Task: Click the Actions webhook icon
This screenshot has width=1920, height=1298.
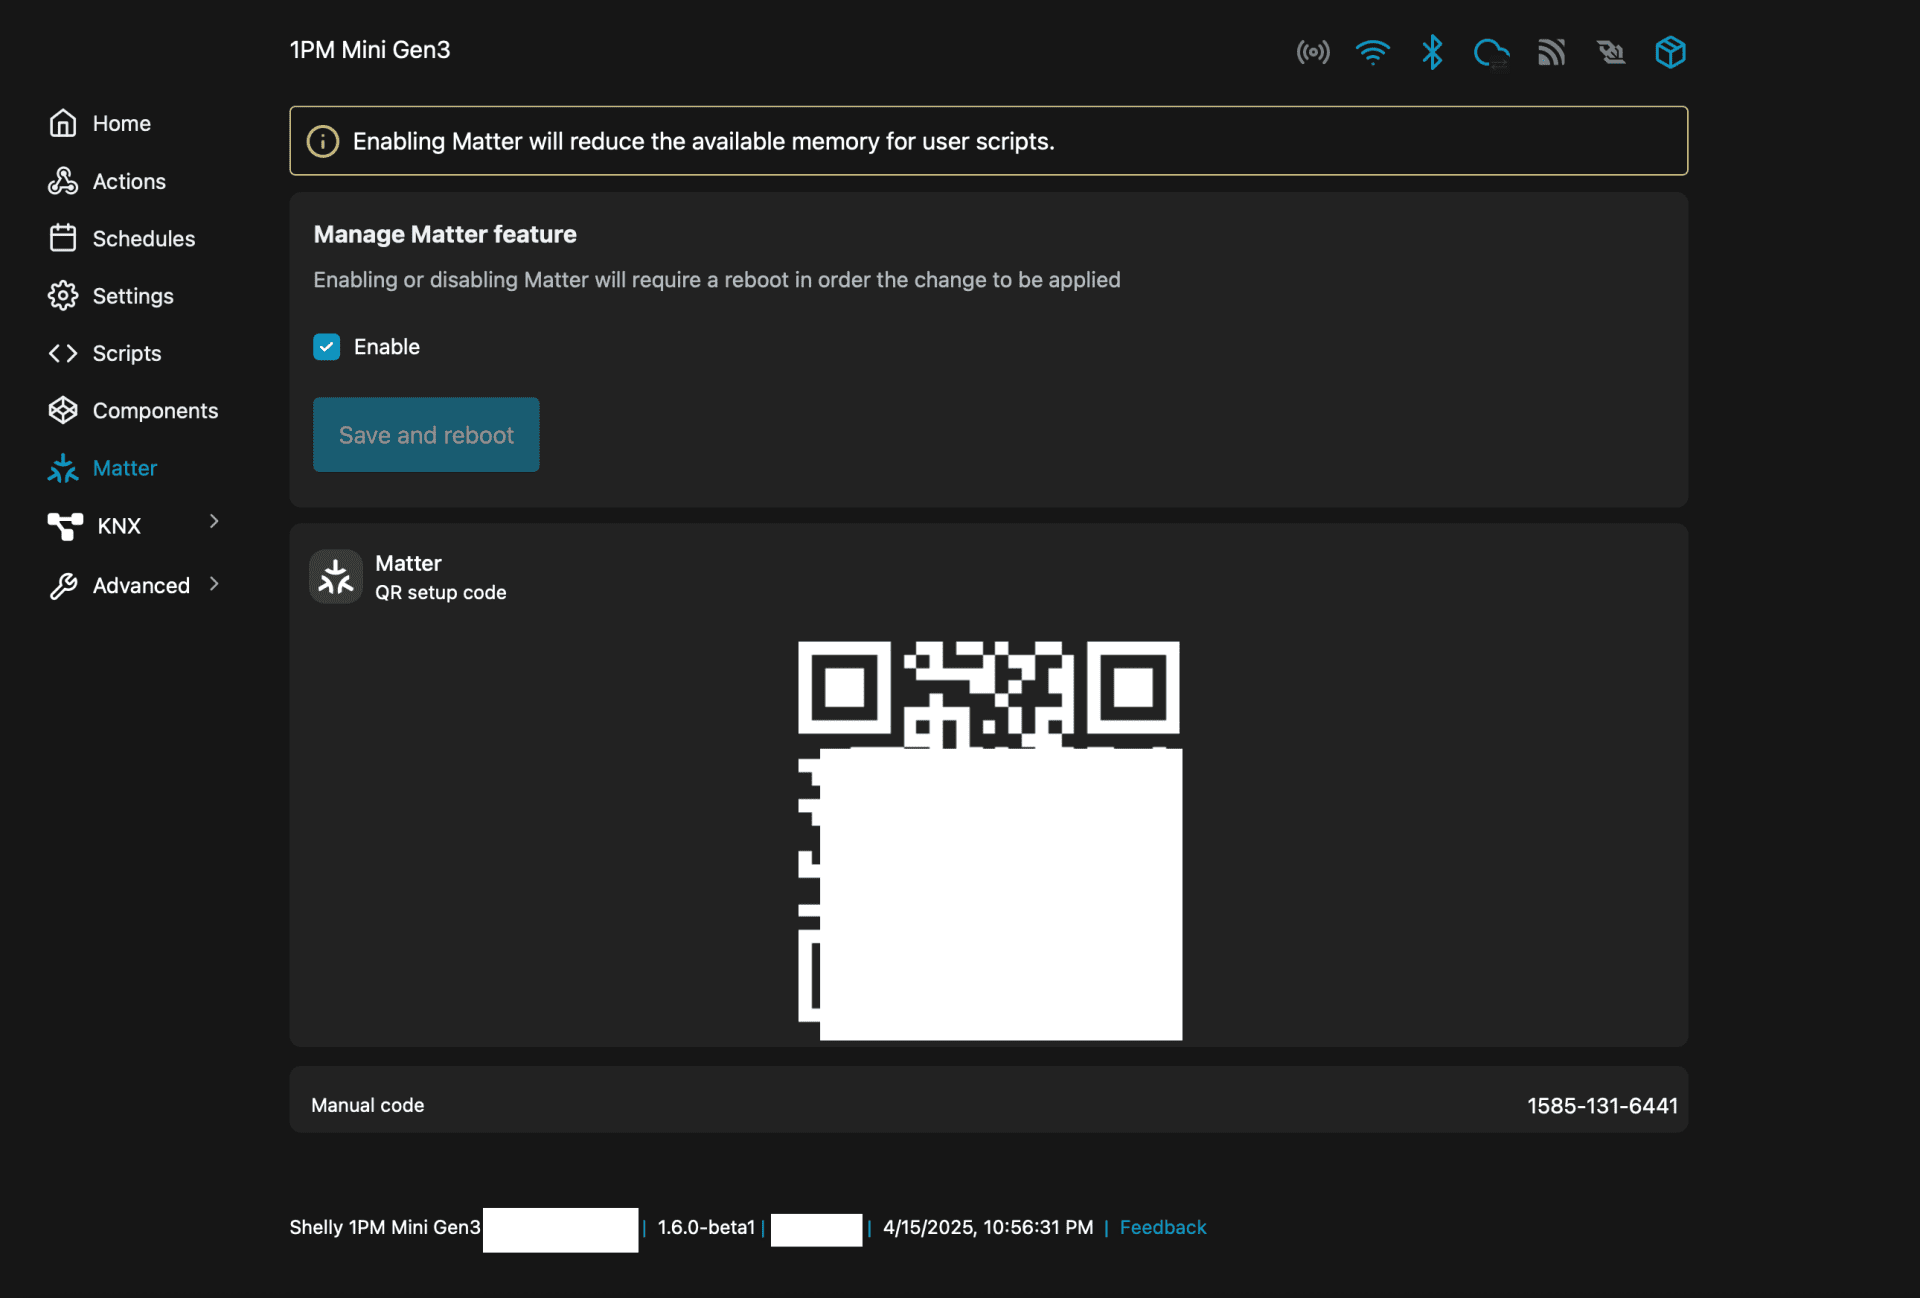Action: (x=63, y=181)
